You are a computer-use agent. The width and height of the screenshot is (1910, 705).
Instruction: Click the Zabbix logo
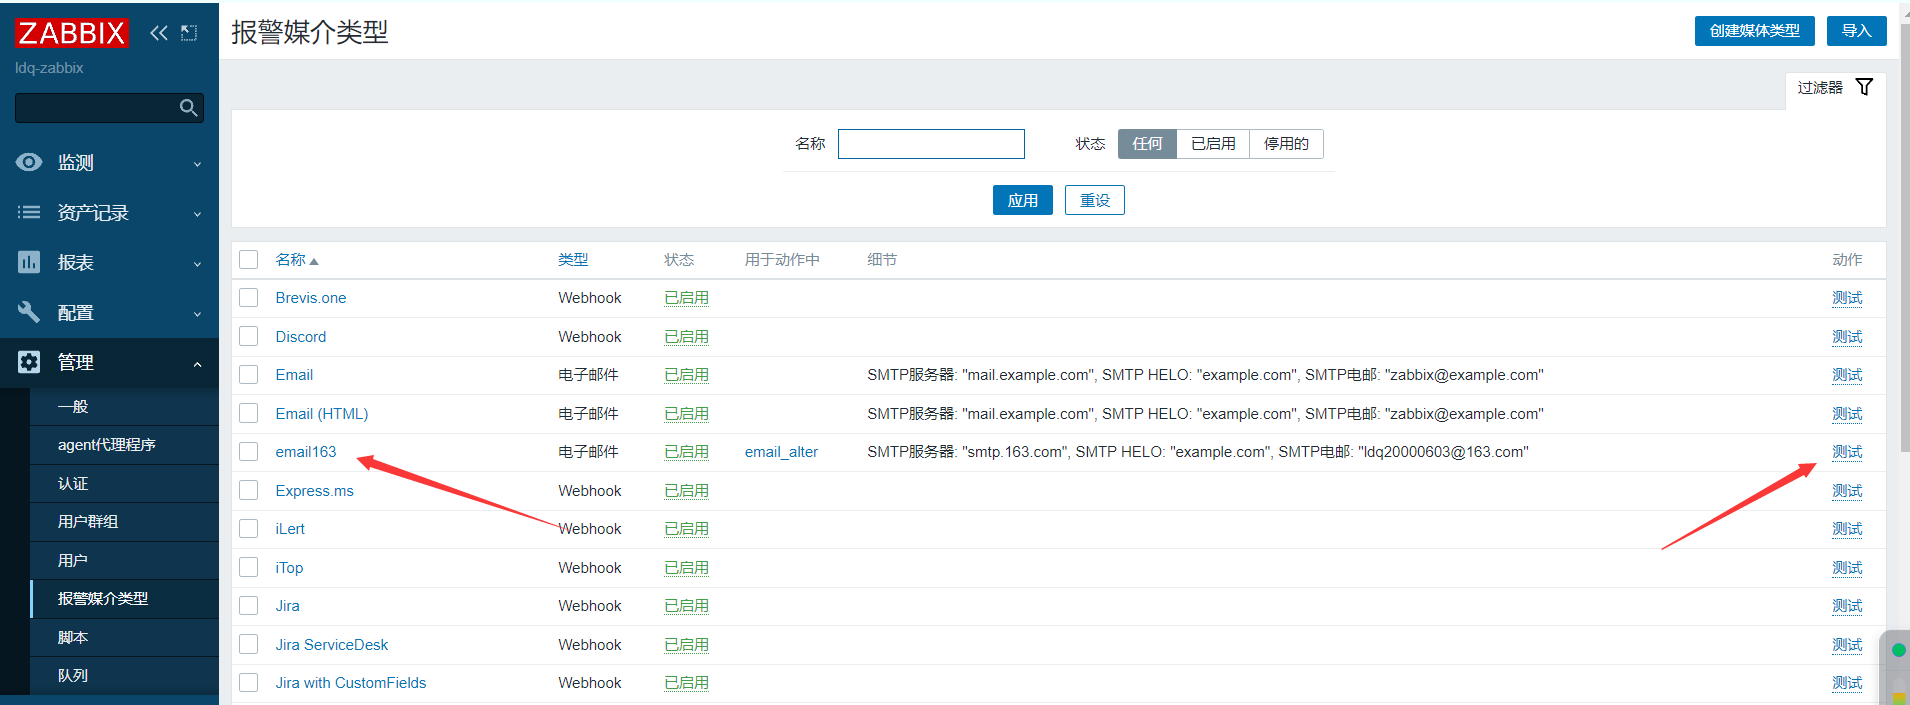pyautogui.click(x=72, y=33)
